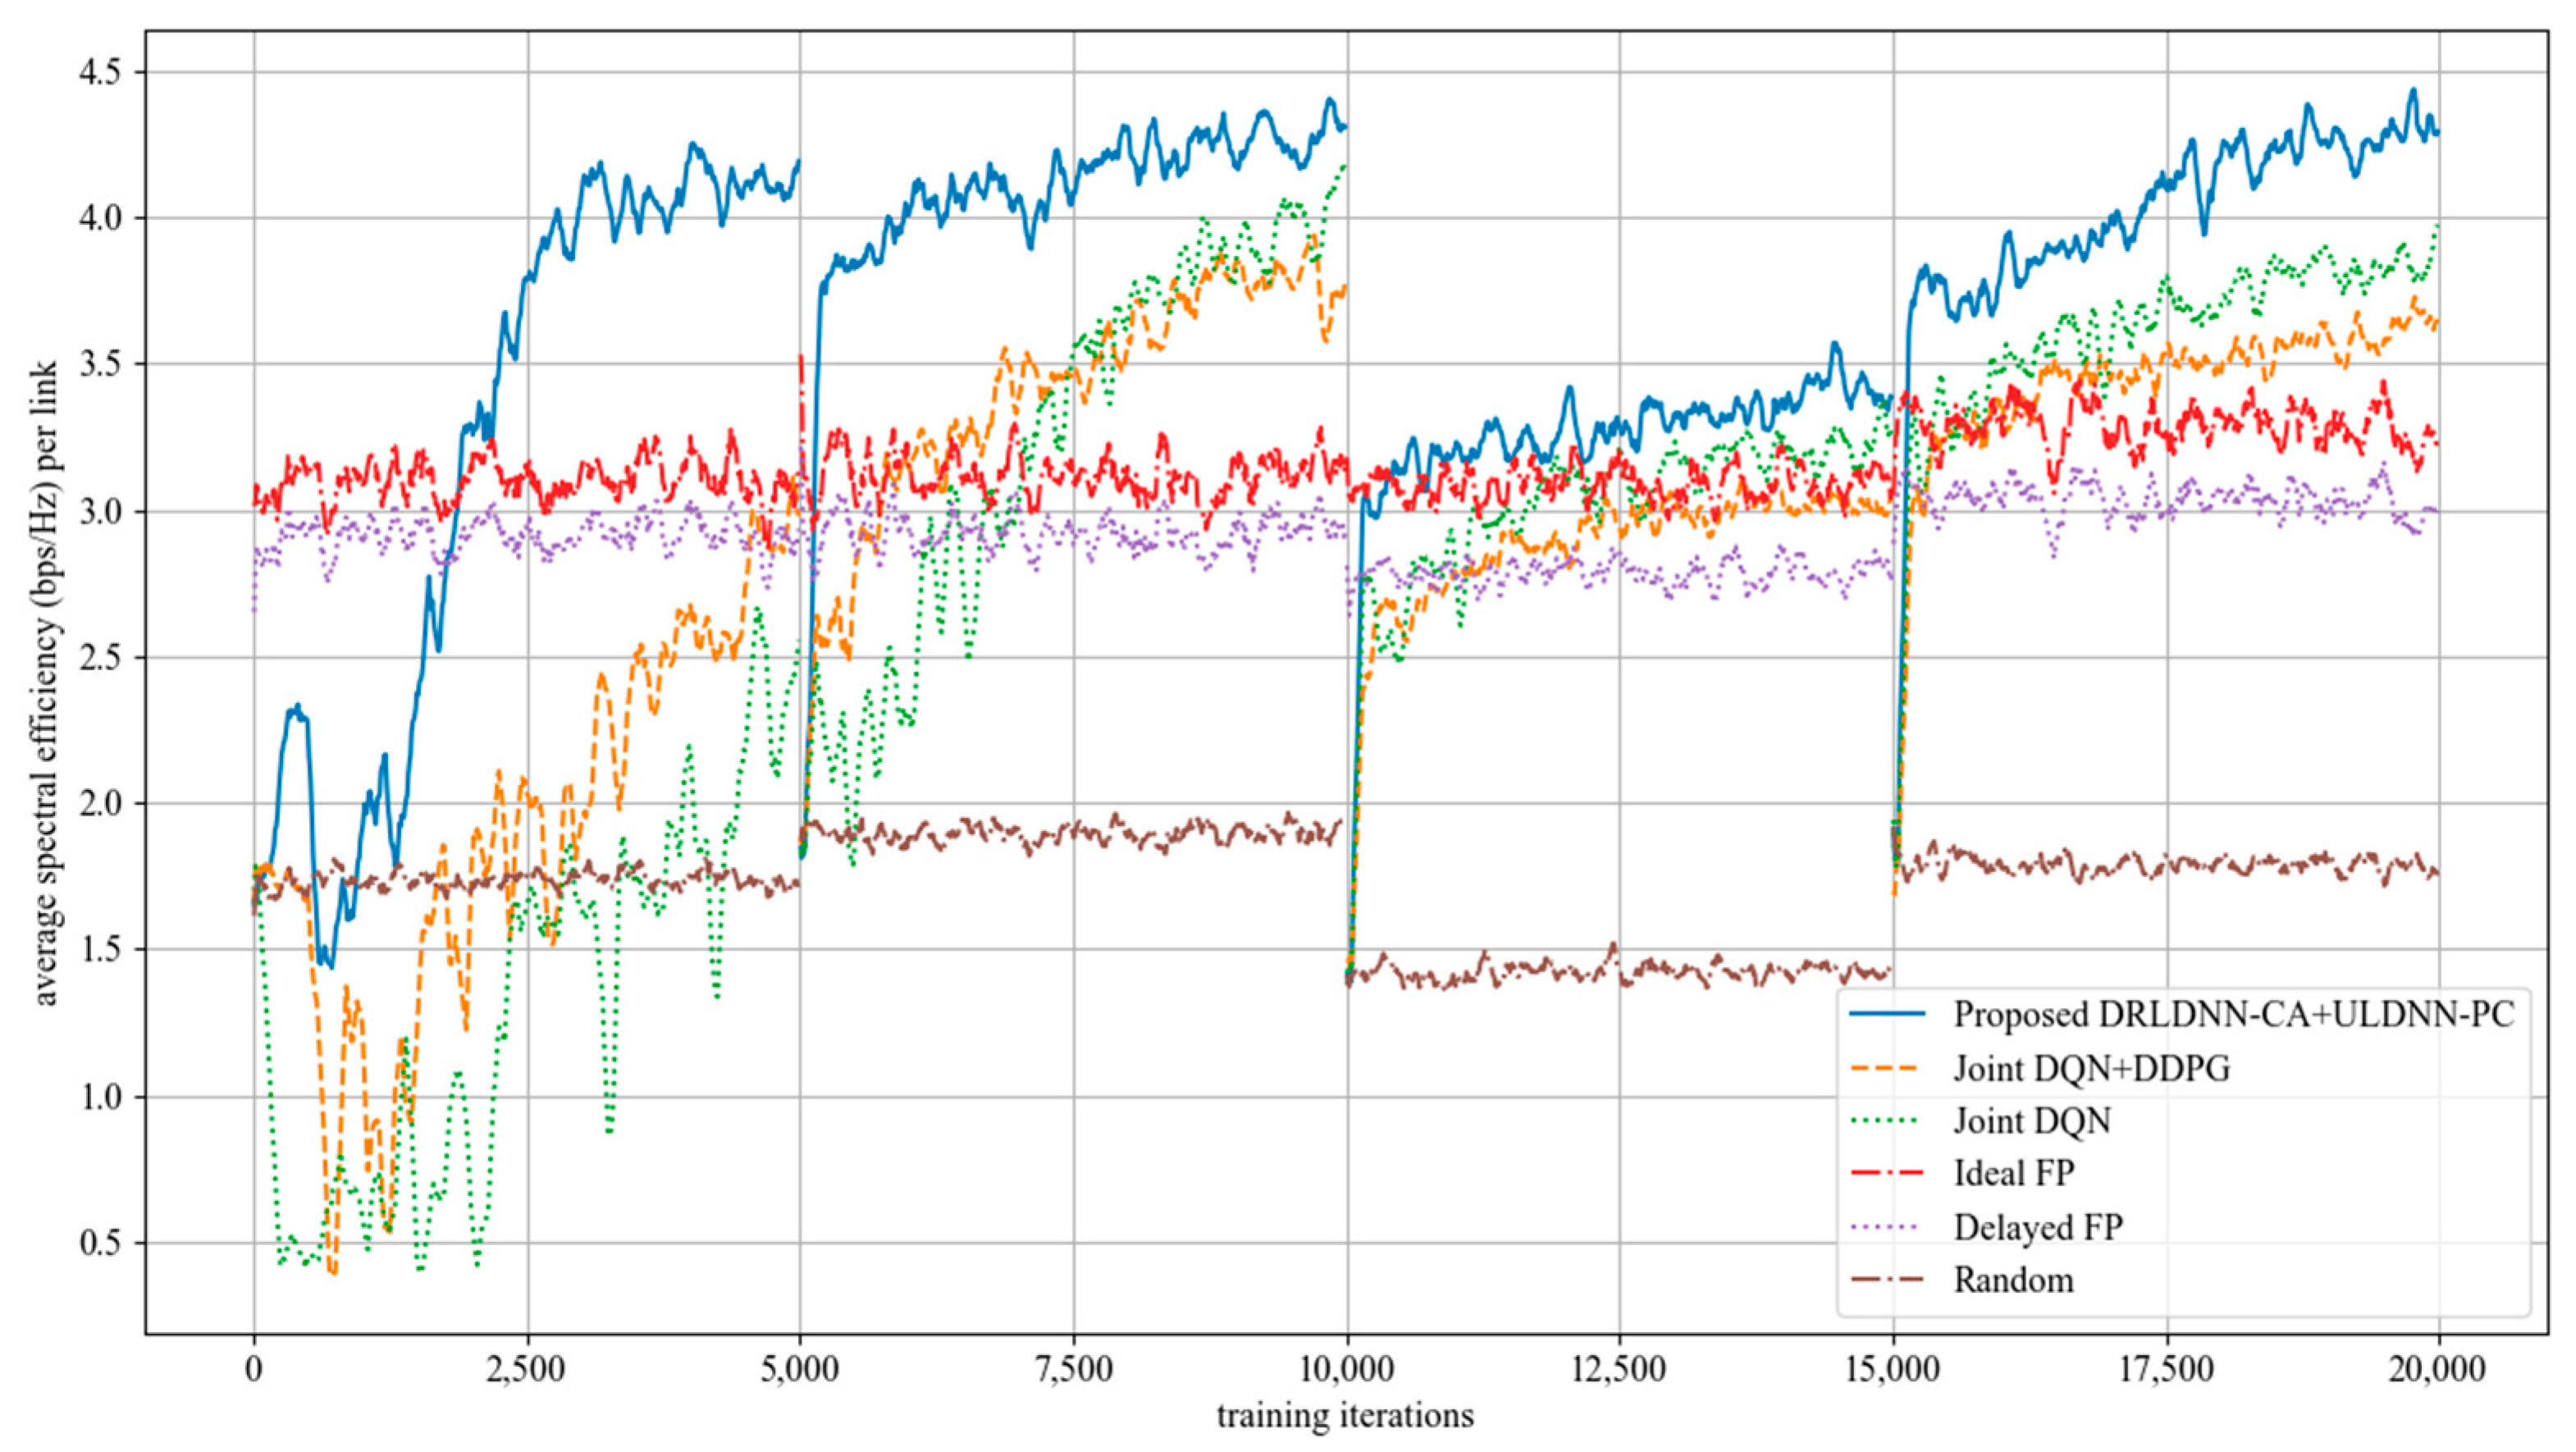Select the 2,500 x-axis tick label

tap(527, 1369)
